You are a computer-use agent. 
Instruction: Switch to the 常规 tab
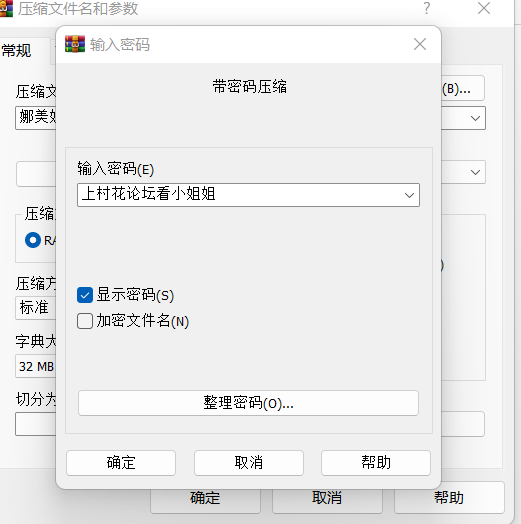(16, 51)
